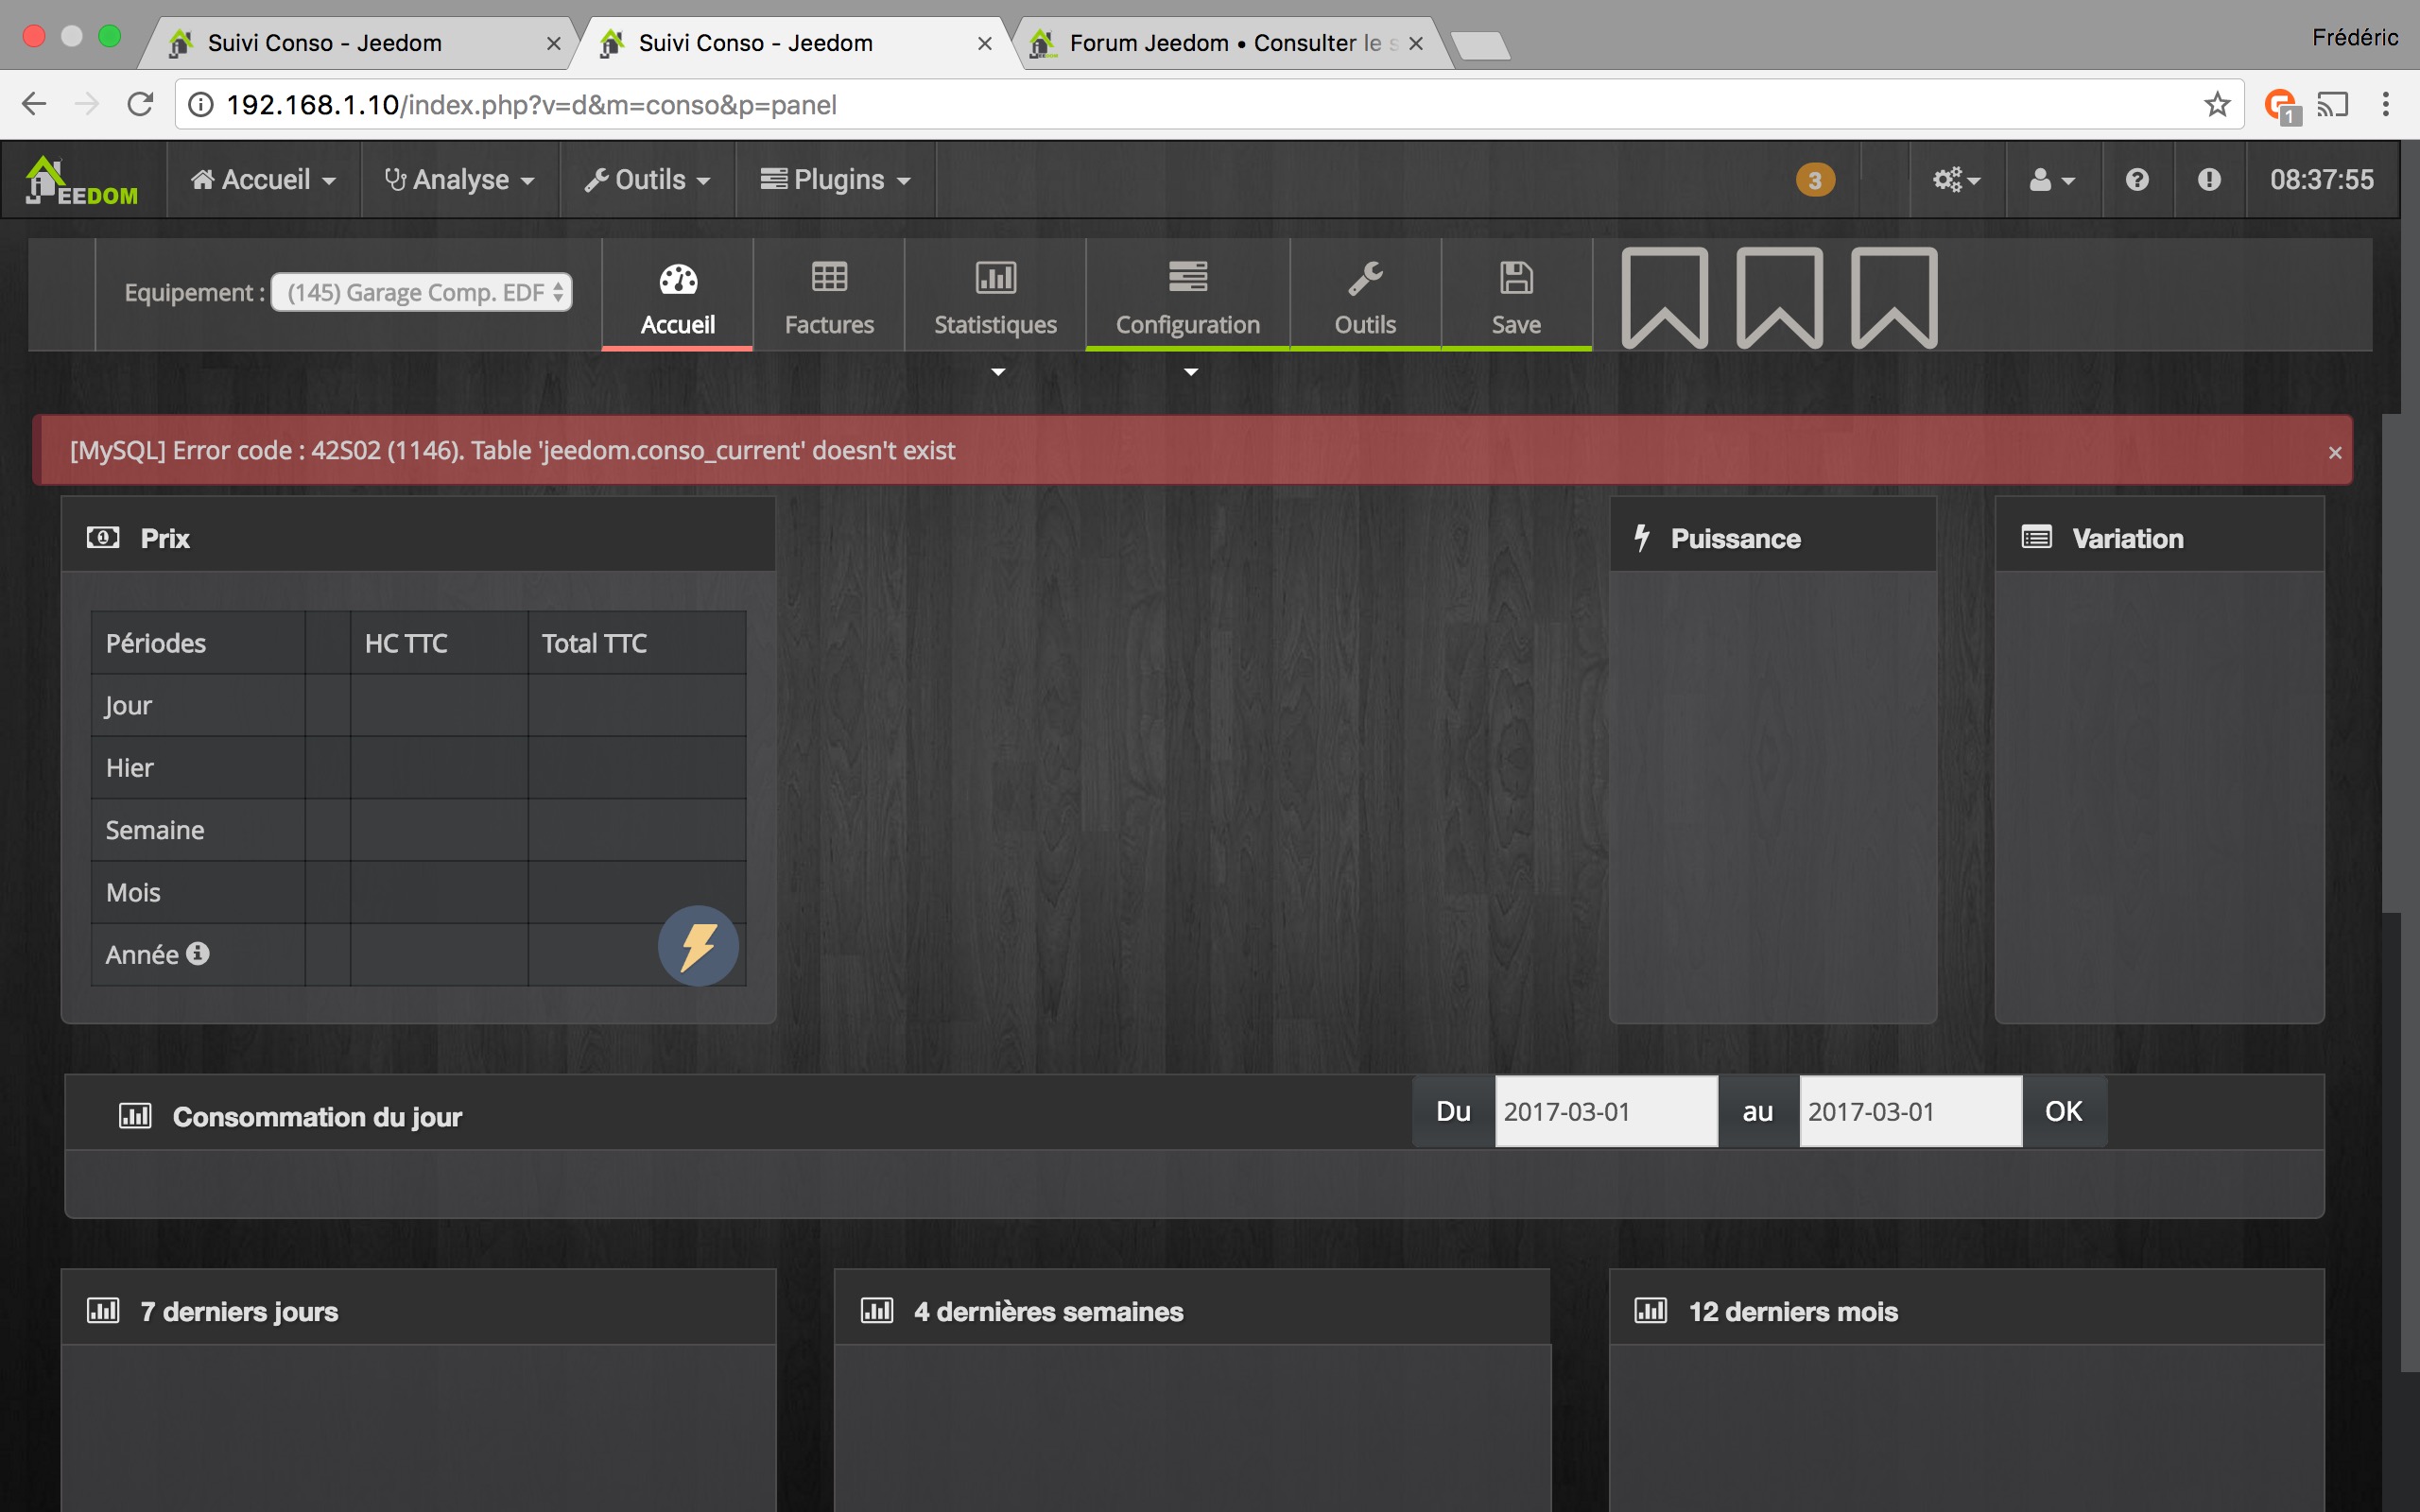This screenshot has height=1512, width=2420.
Task: Dismiss the MySQL error alert
Action: pos(2335,452)
